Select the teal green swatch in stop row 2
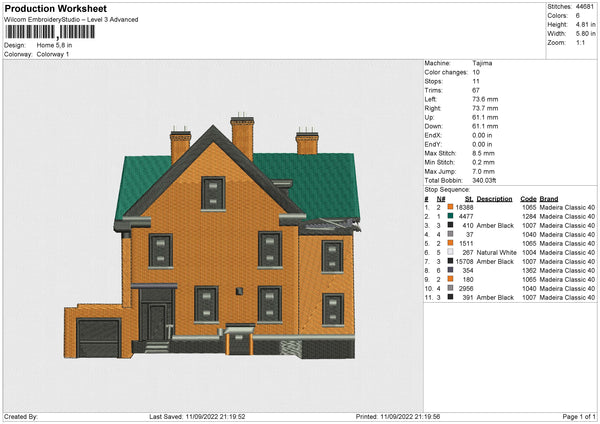The height and width of the screenshot is (424, 600). pos(450,216)
